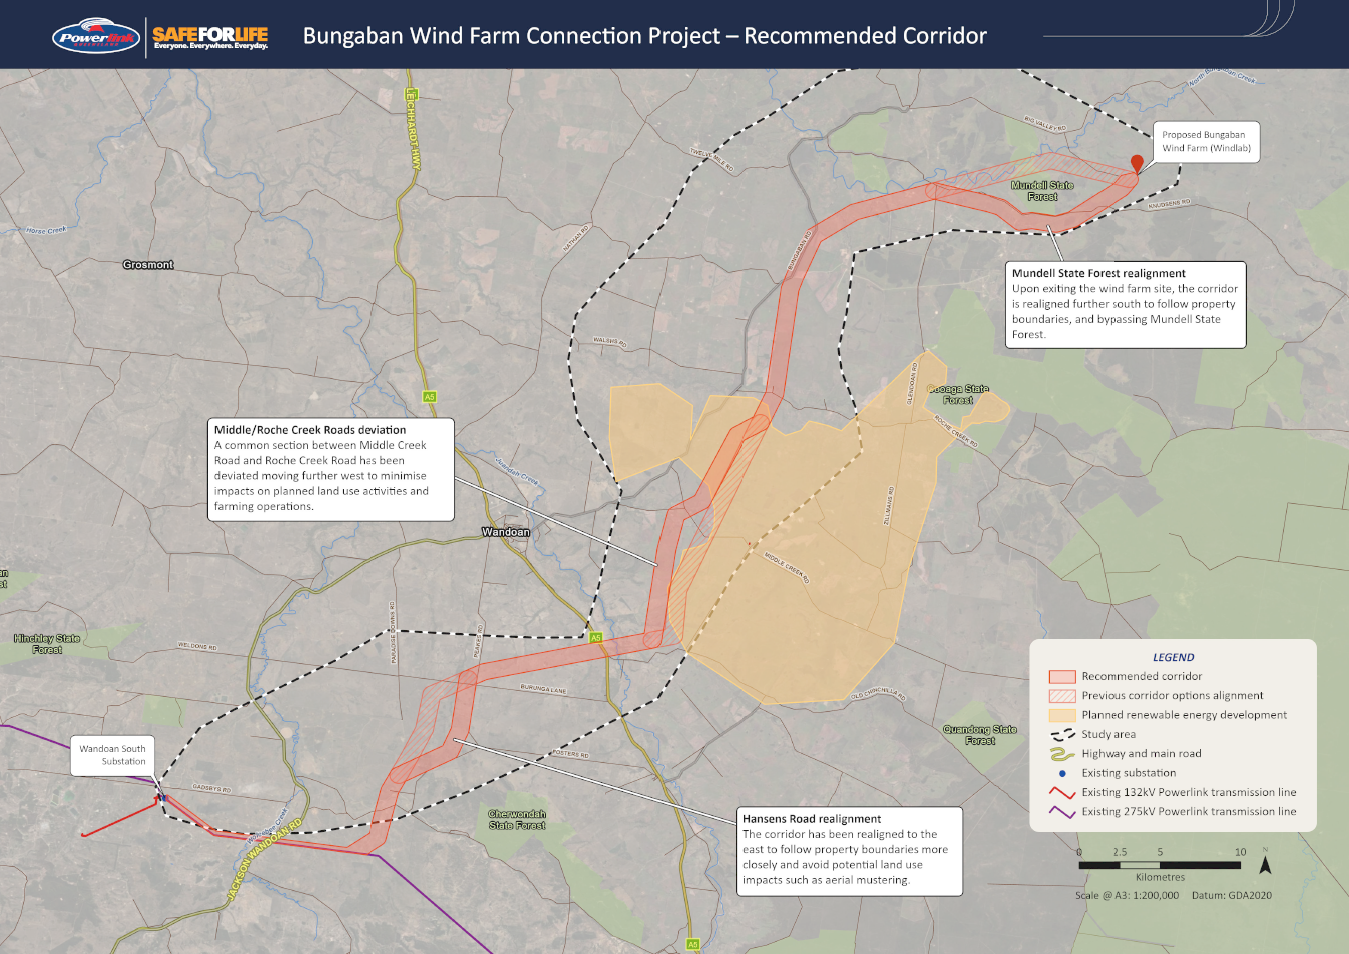Click the Highway and main road legend symbol

[1061, 754]
